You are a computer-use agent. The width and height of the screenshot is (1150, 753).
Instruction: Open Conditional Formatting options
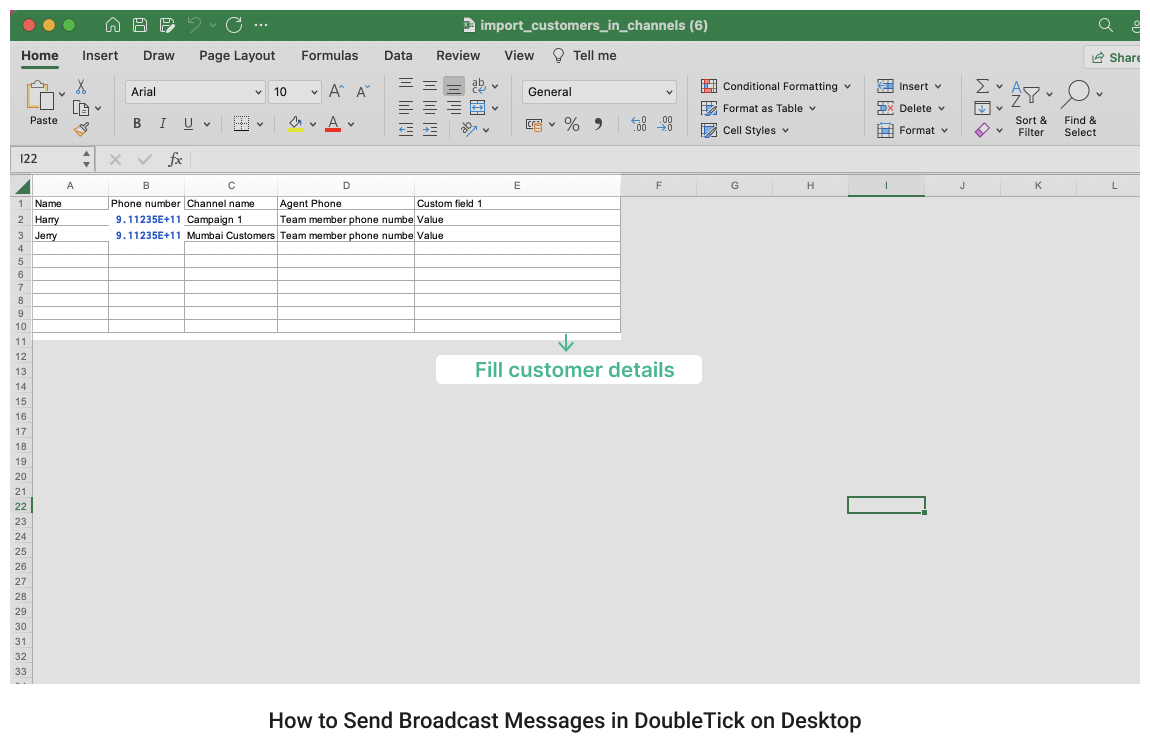[779, 86]
